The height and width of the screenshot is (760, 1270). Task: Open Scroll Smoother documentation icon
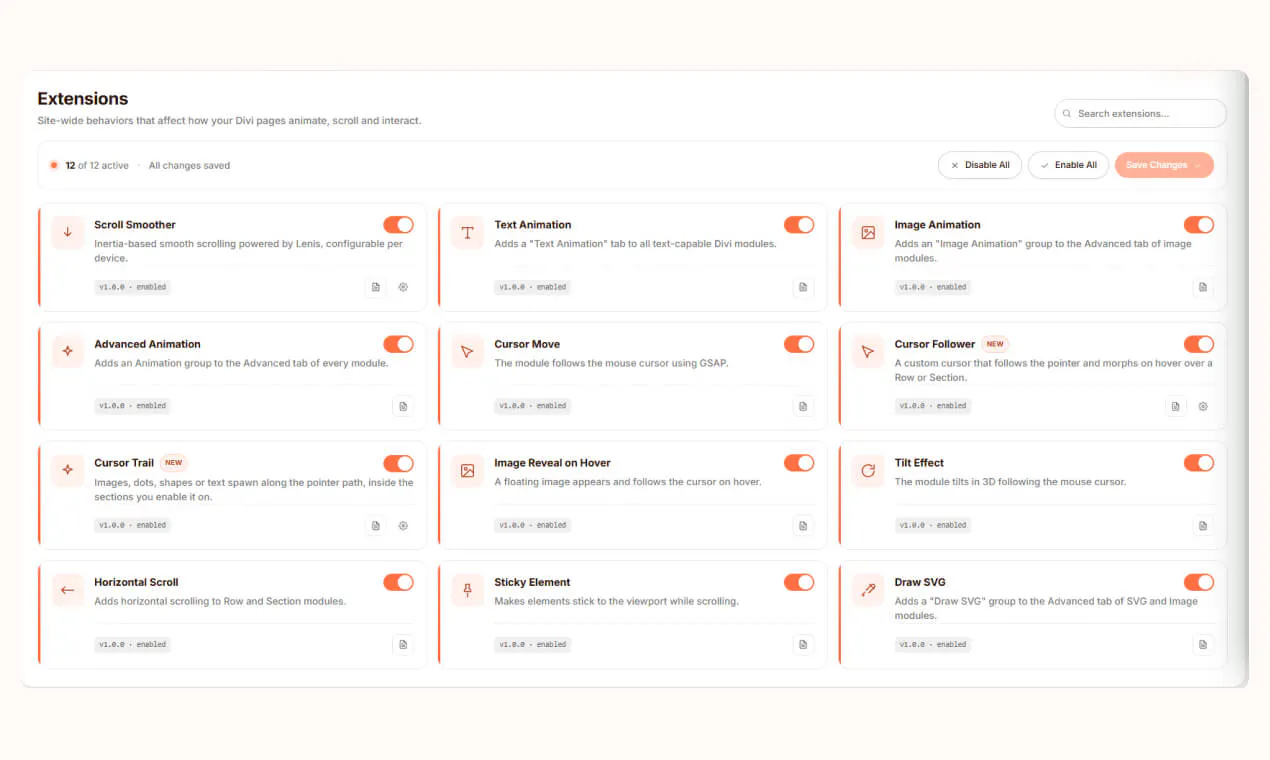[x=376, y=287]
